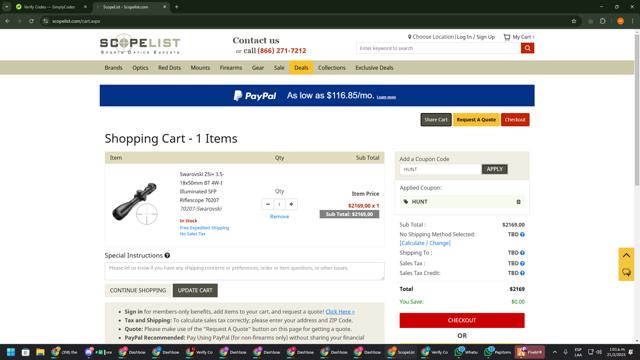
Task: Click the phone number (866) 271-7212
Action: (x=282, y=51)
